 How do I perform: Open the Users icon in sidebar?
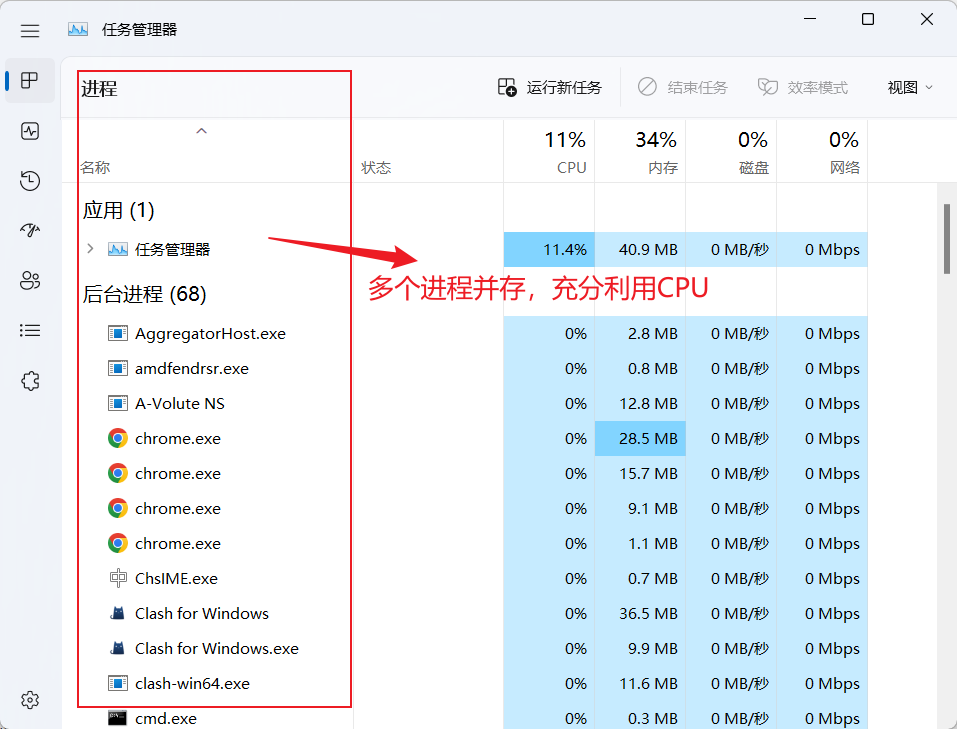coord(30,280)
